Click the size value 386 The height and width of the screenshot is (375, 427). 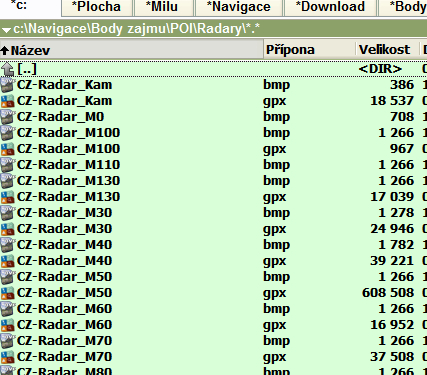click(x=402, y=85)
